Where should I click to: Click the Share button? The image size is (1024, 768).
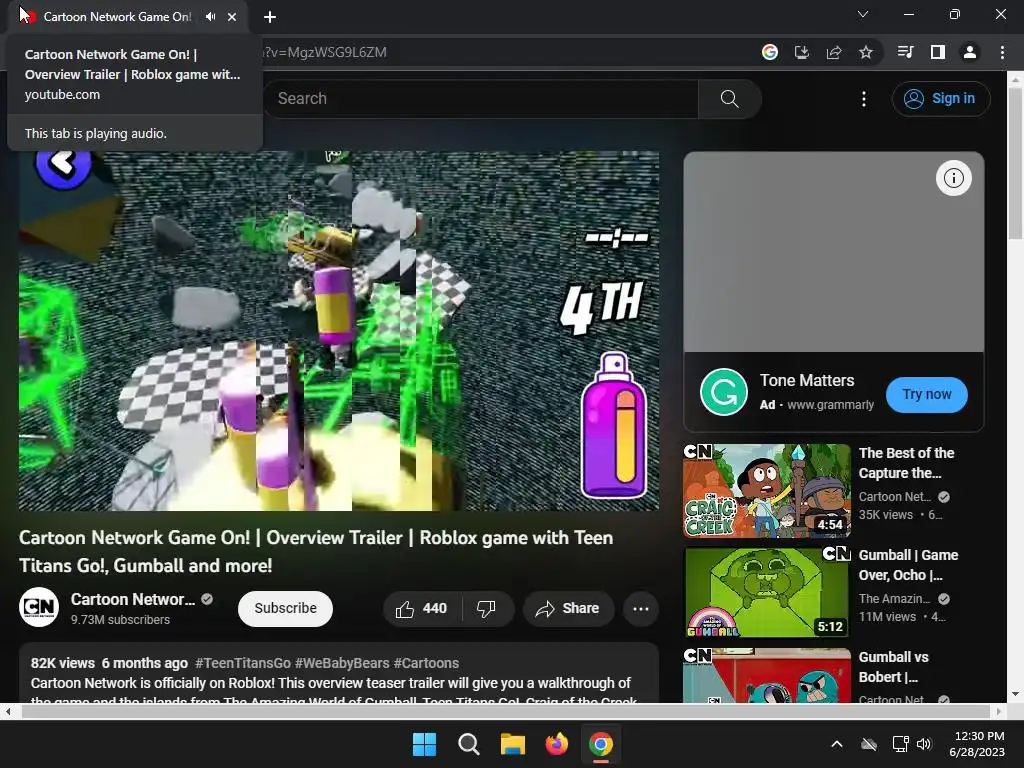tap(568, 609)
